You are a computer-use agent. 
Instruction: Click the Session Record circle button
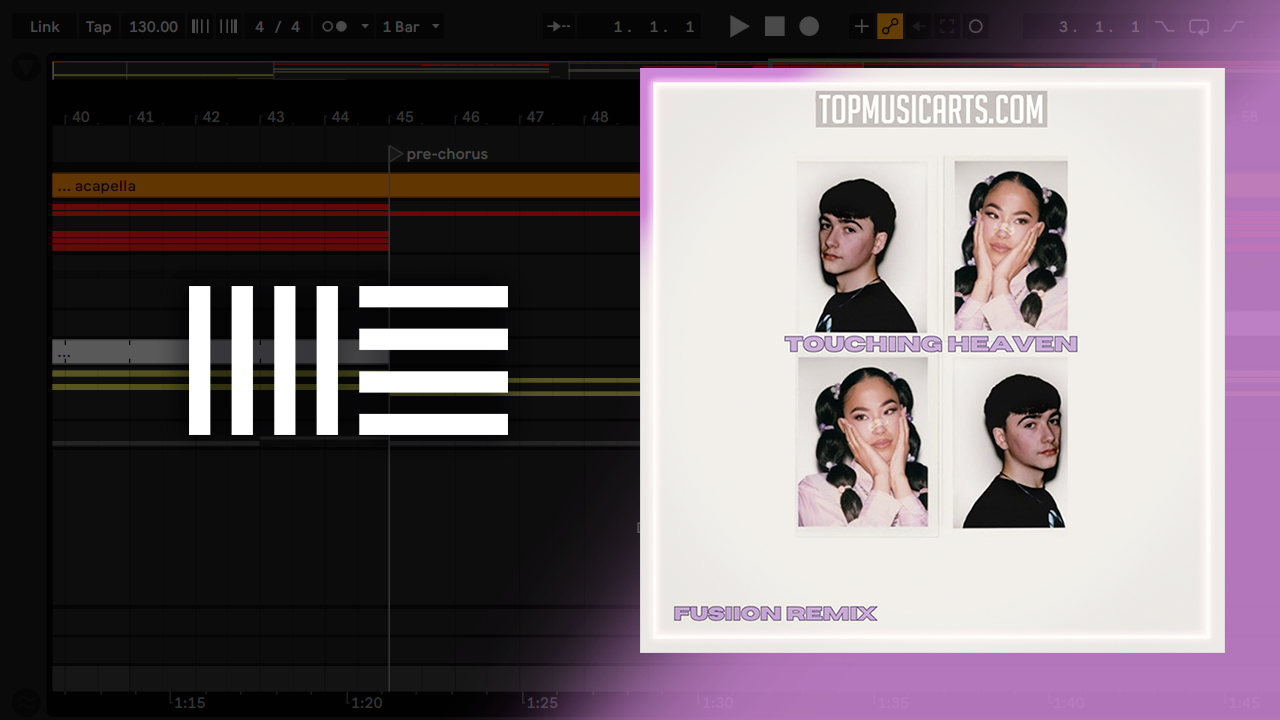[x=976, y=27]
